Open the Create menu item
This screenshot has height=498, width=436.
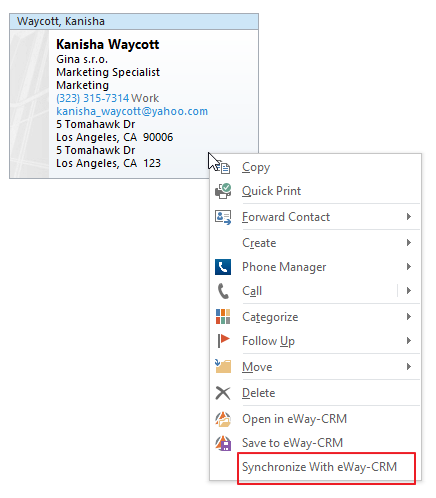point(315,243)
